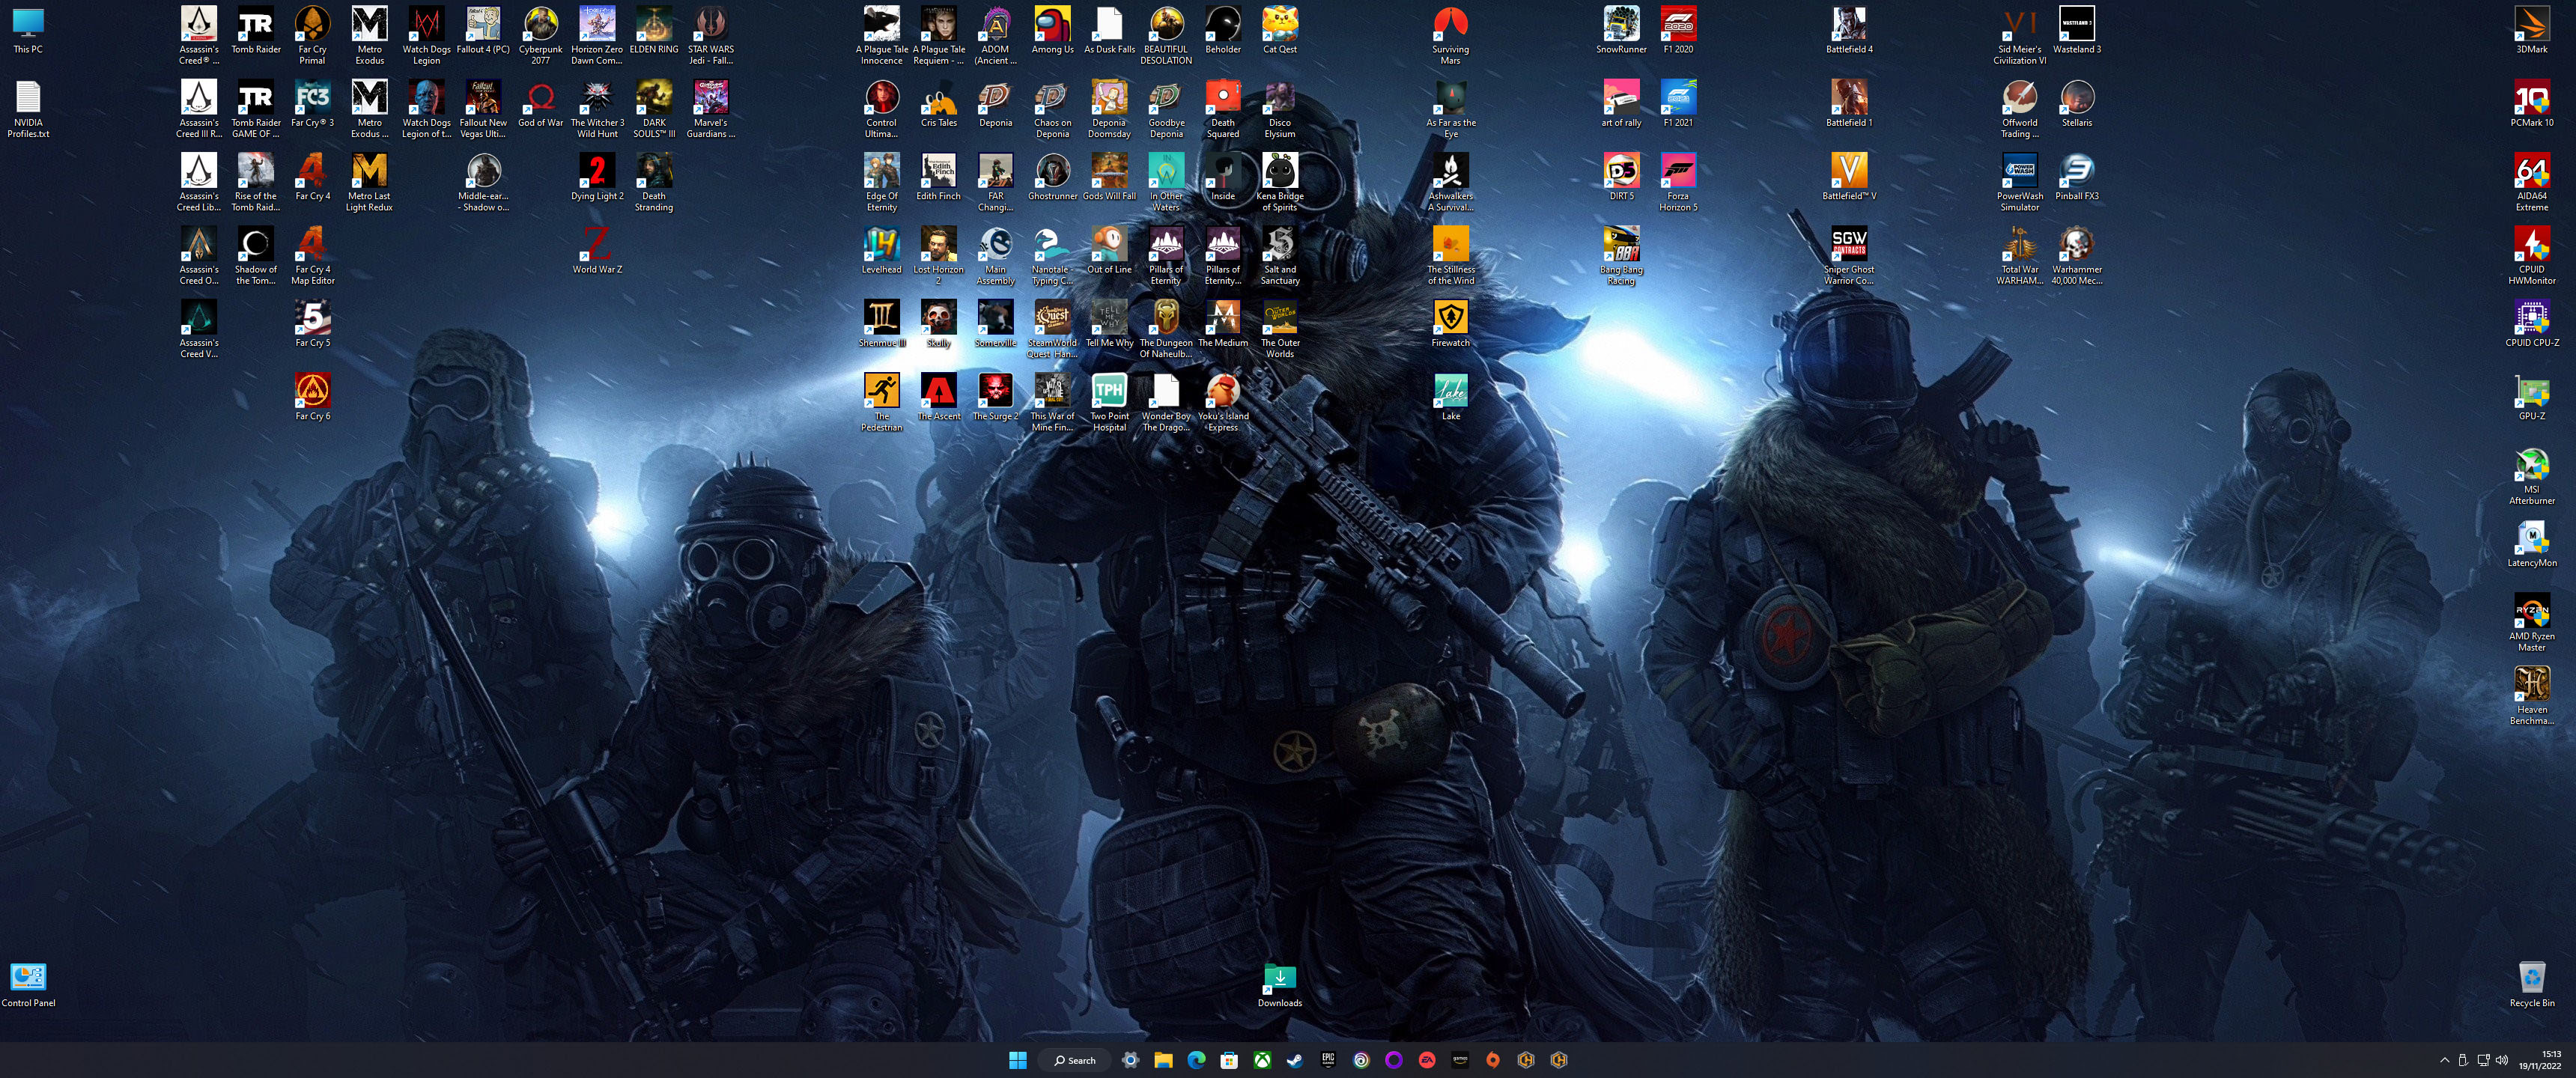
Task: Select the LatencyMon shortcut
Action: click(2531, 545)
